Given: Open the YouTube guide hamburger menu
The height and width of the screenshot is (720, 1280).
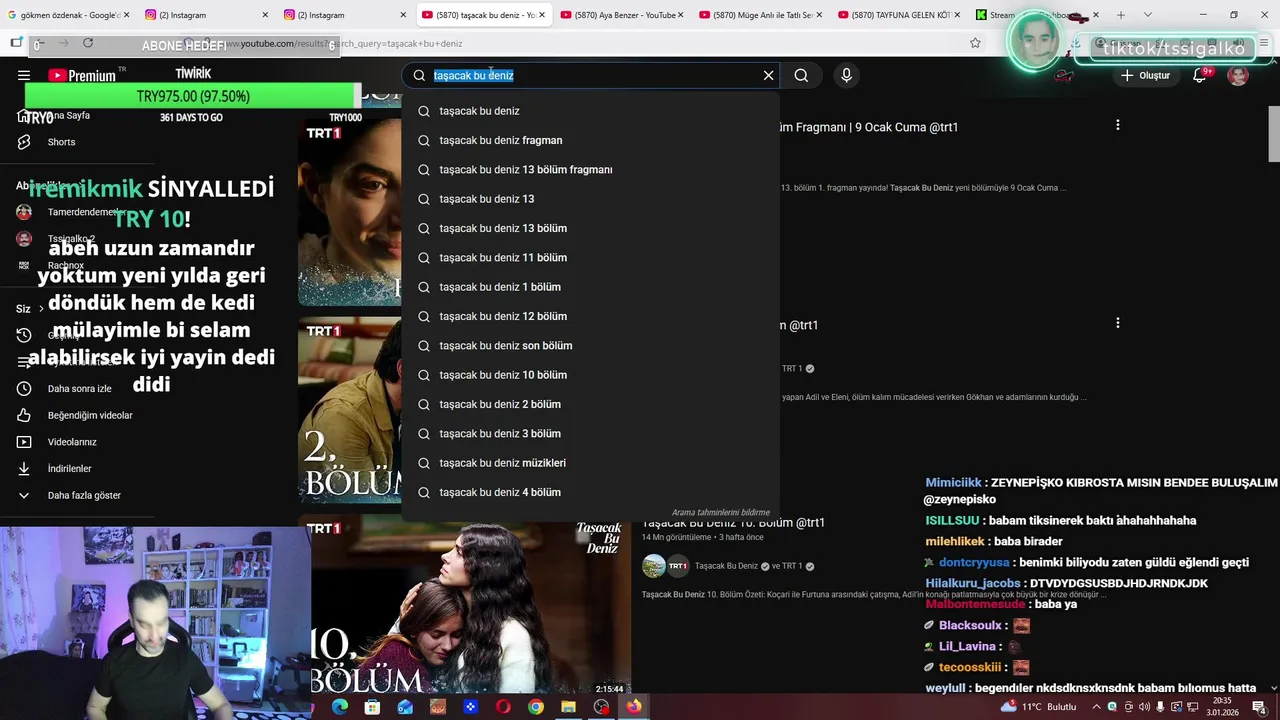Looking at the screenshot, I should [x=24, y=75].
